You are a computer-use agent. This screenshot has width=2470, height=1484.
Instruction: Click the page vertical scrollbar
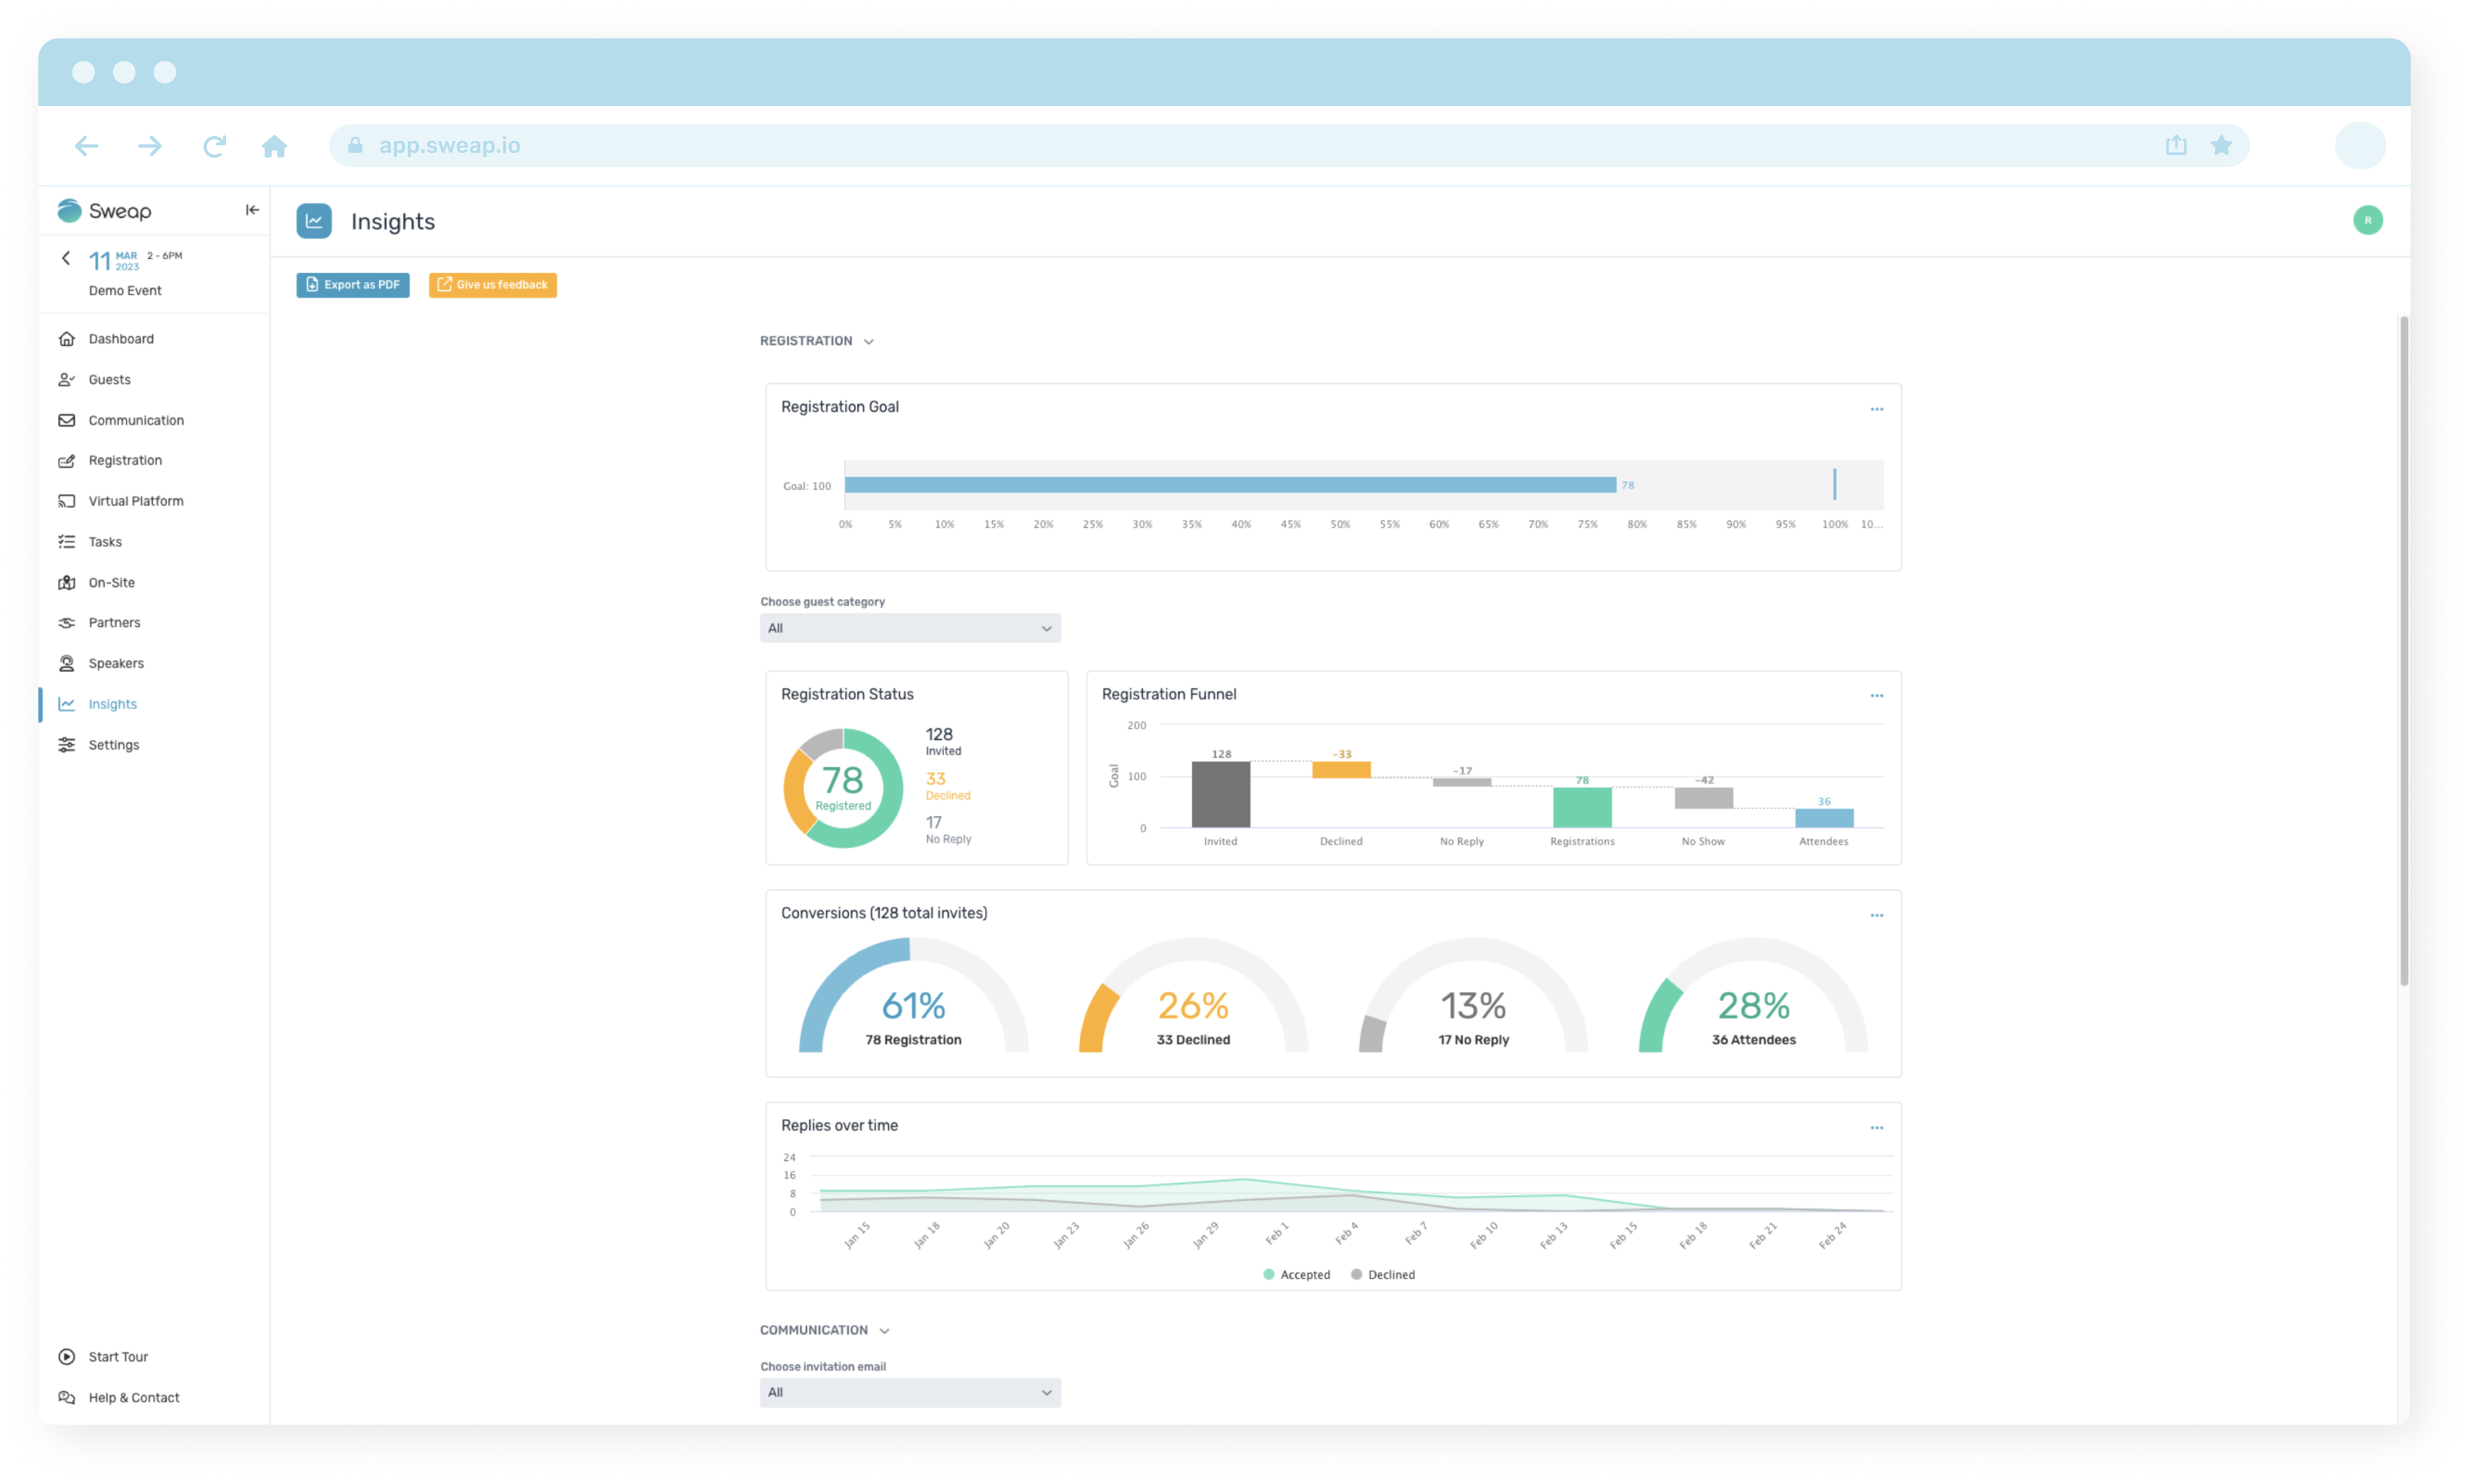click(2403, 650)
